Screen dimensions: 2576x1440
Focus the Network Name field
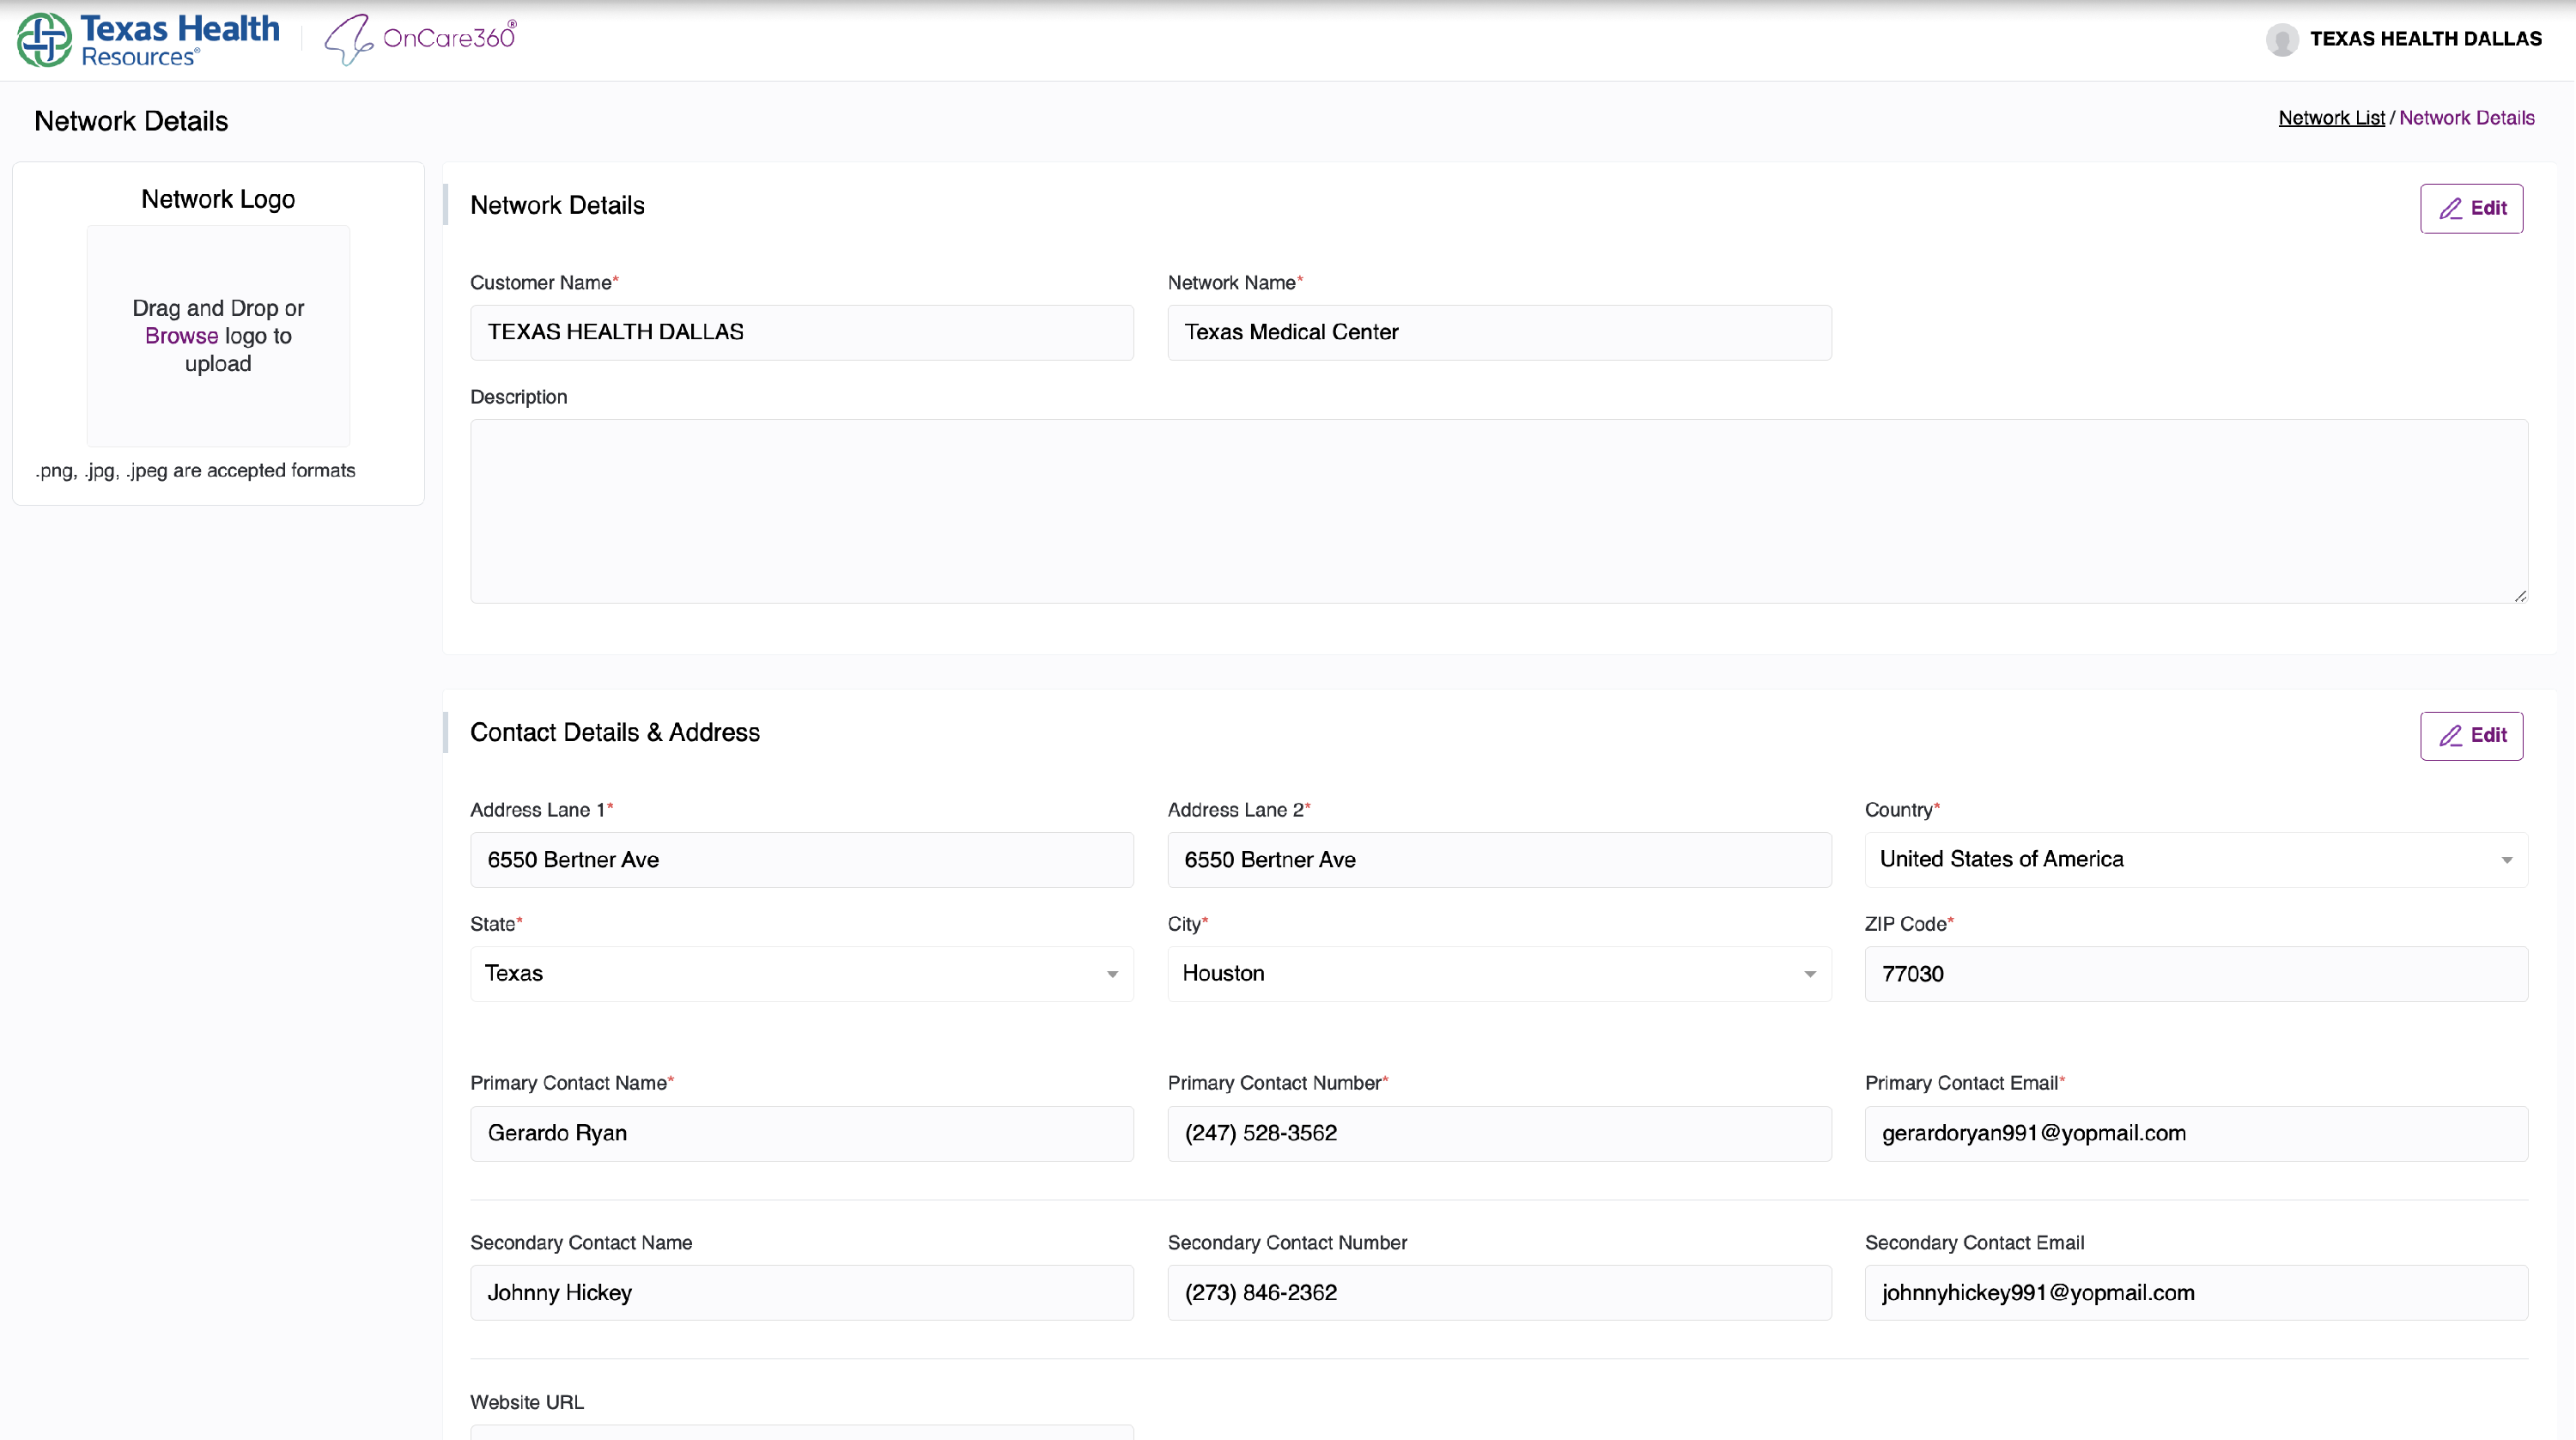click(1498, 332)
